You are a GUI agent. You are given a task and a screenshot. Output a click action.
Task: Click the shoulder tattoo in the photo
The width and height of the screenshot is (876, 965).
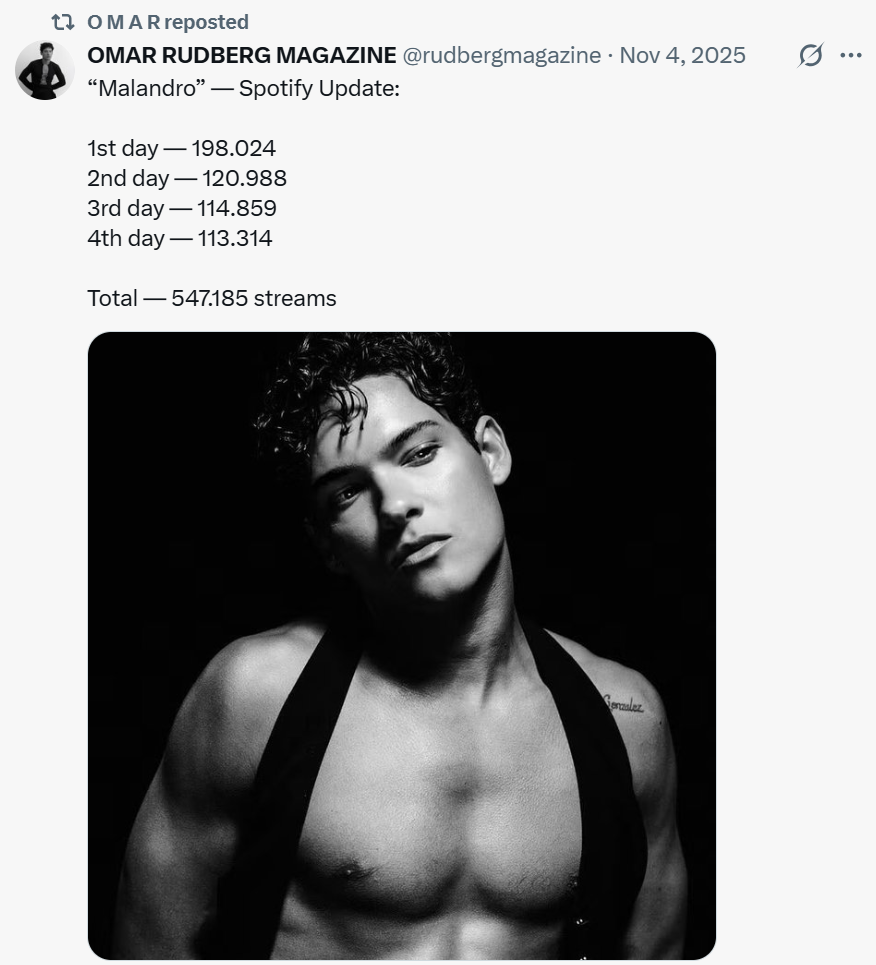tap(623, 704)
